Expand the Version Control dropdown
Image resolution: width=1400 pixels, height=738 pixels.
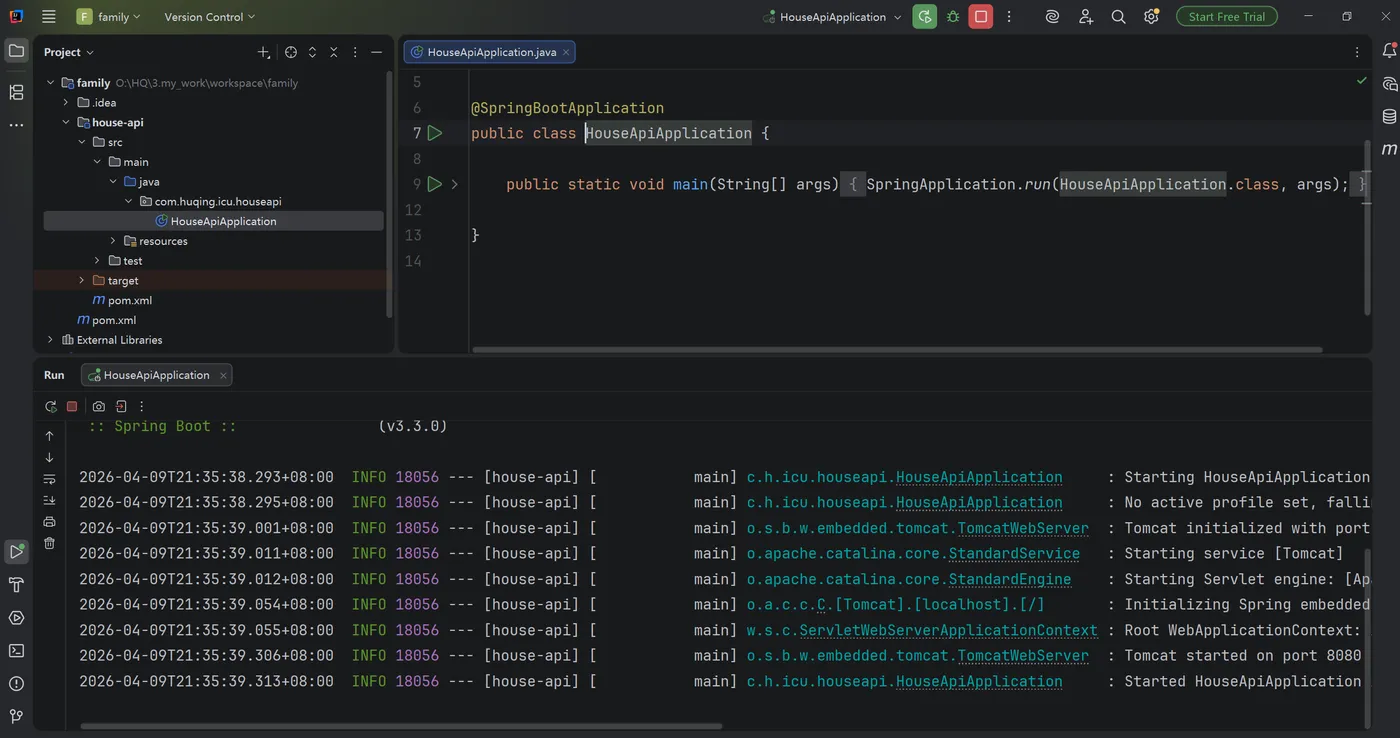209,17
